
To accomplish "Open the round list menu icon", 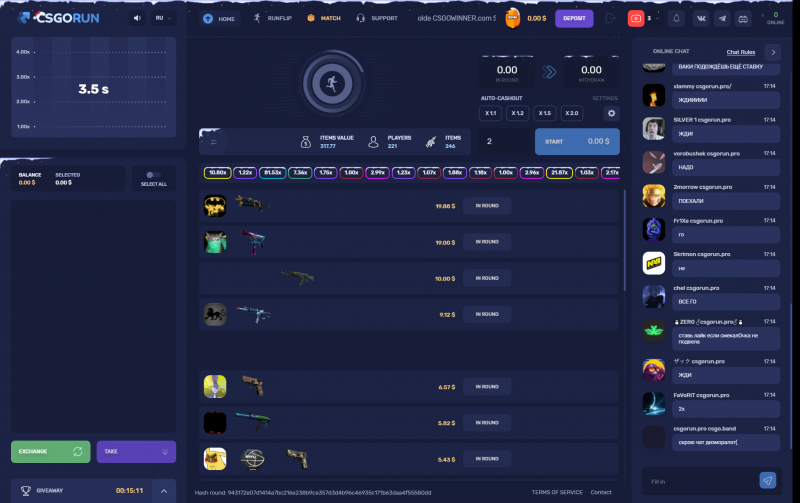I will [214, 142].
